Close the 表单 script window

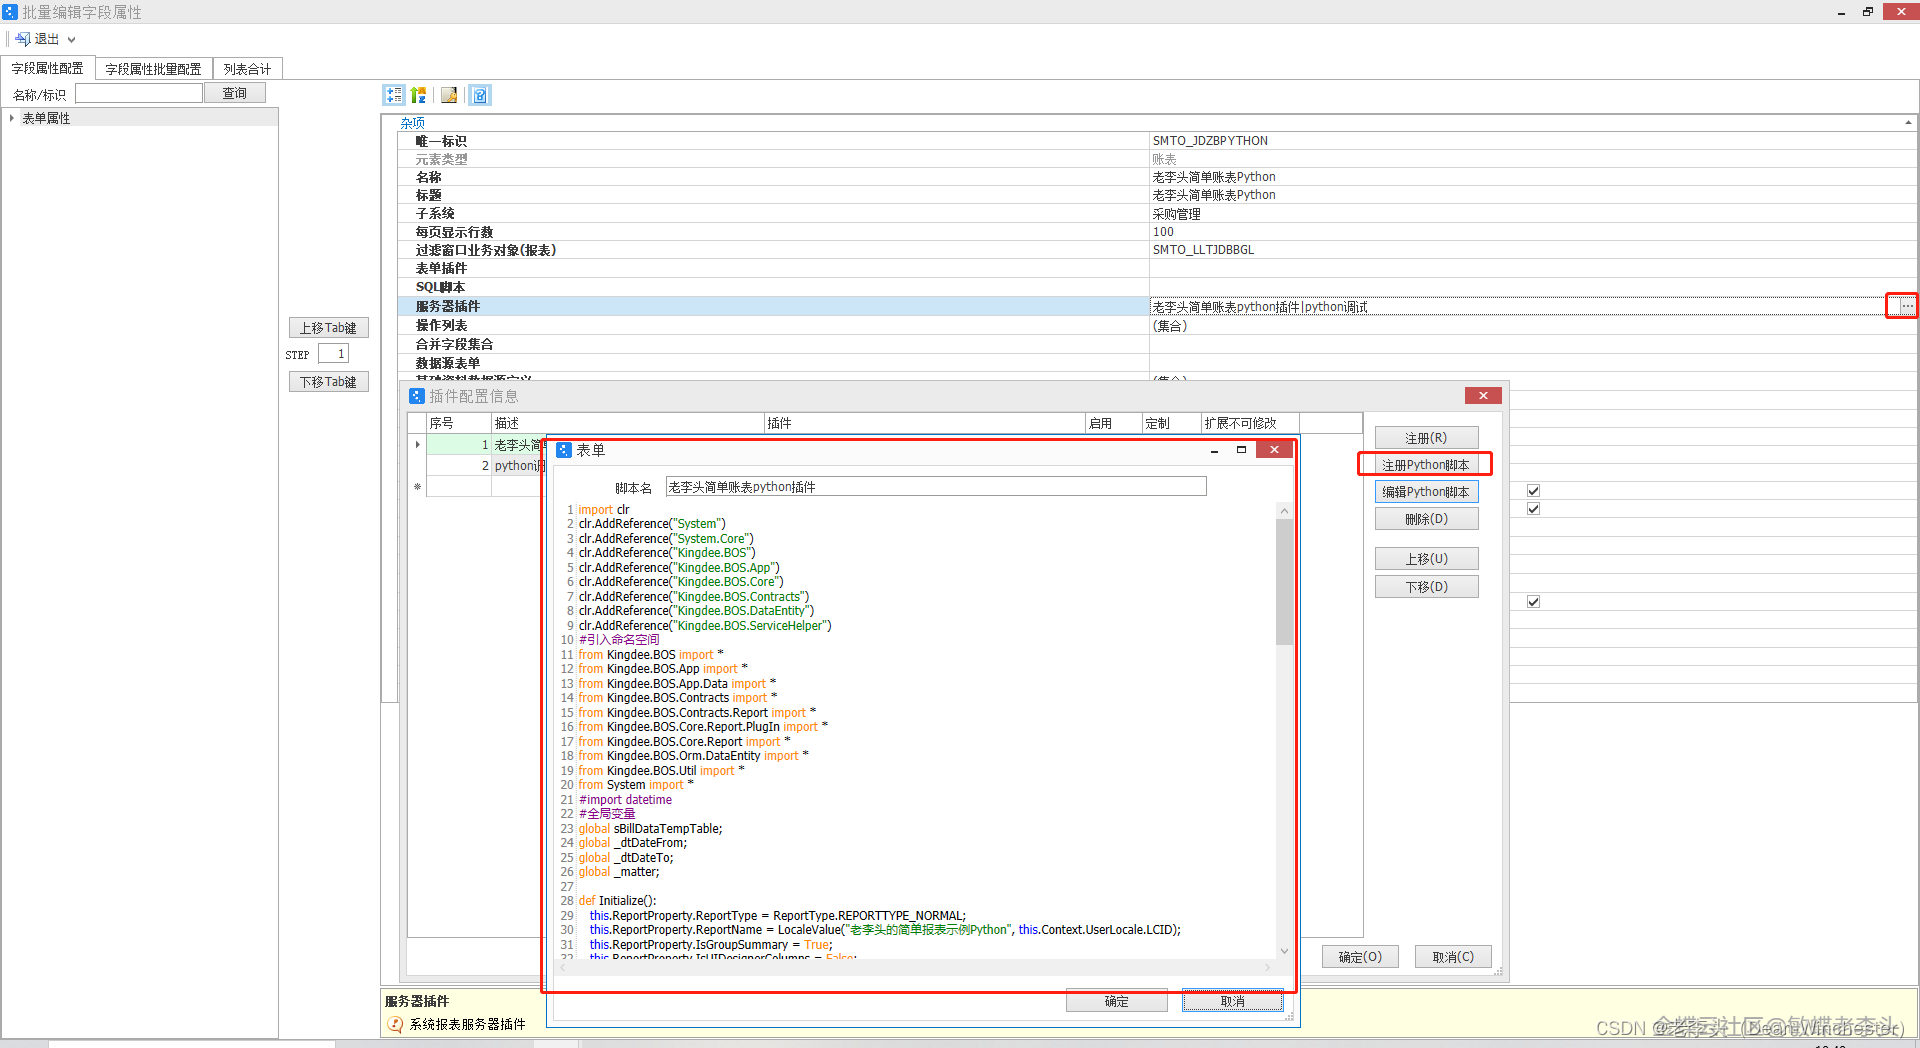tap(1274, 450)
